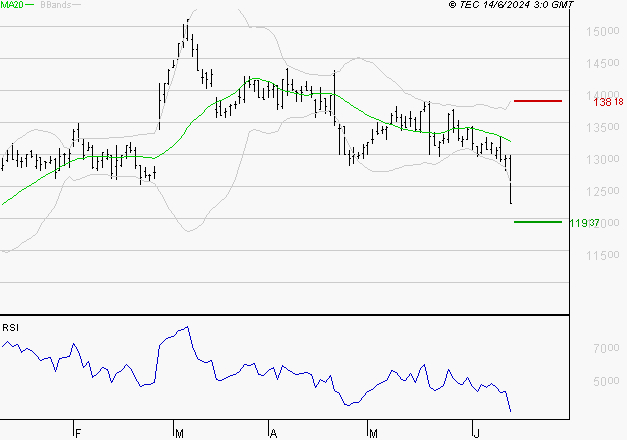Click the F month marker on time axis

[x=78, y=434]
